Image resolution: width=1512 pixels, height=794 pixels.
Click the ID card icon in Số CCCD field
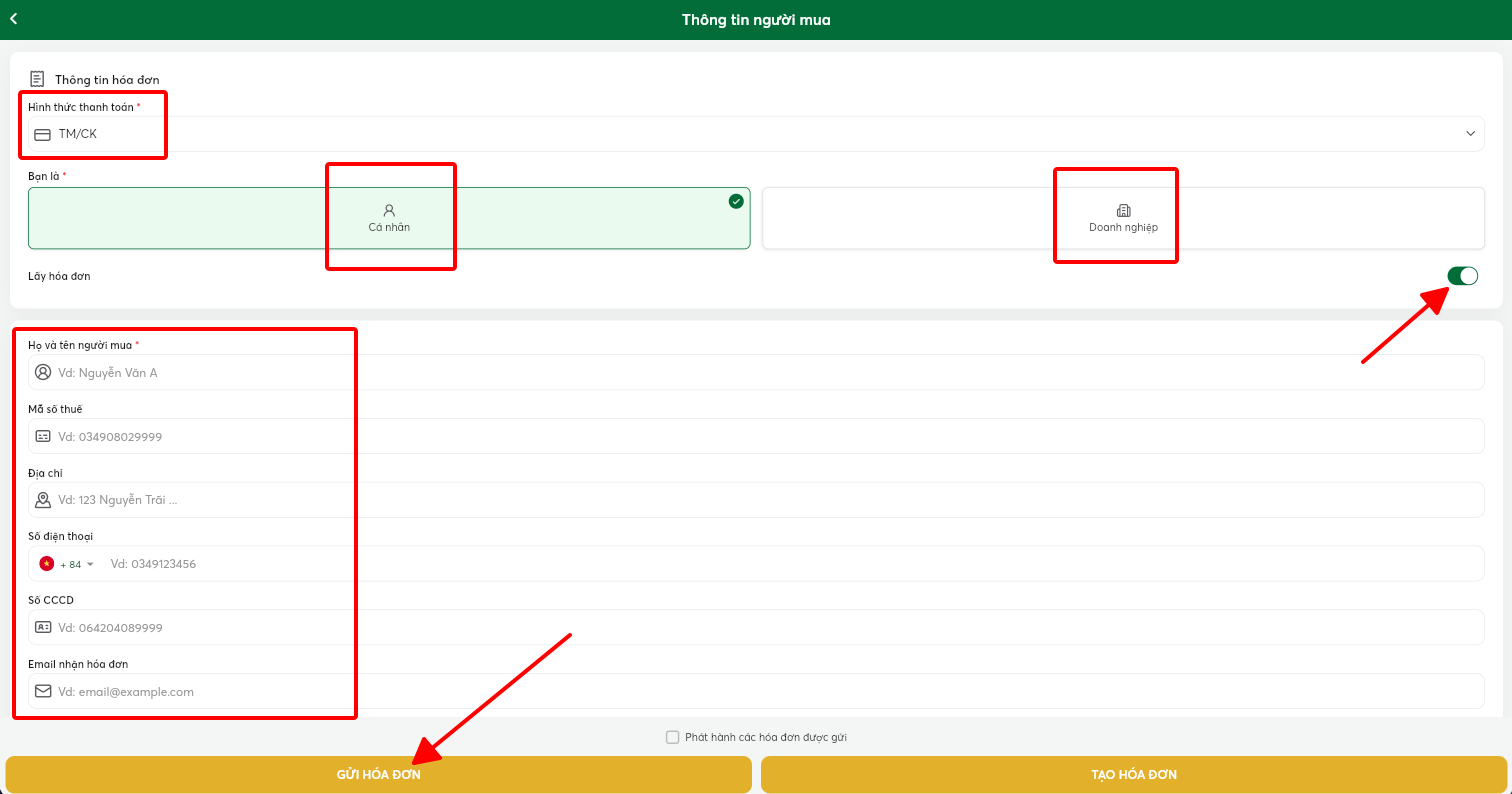pos(43,627)
